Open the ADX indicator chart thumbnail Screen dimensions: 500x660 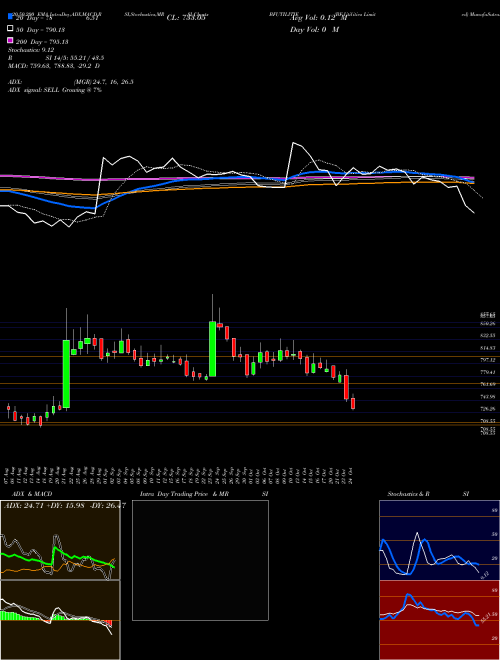(60, 540)
